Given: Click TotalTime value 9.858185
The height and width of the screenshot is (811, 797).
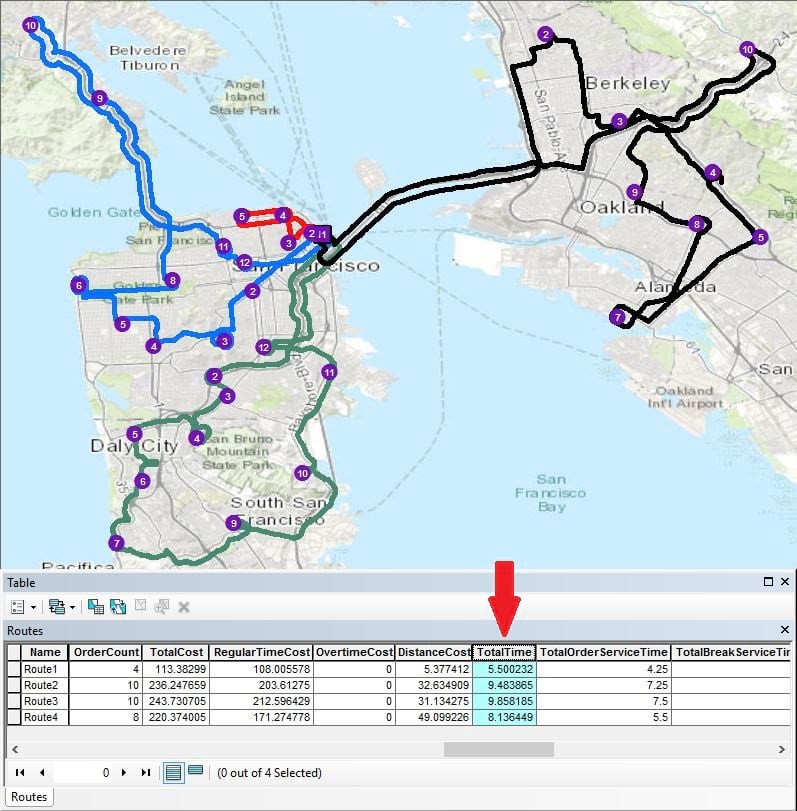Looking at the screenshot, I should [504, 701].
